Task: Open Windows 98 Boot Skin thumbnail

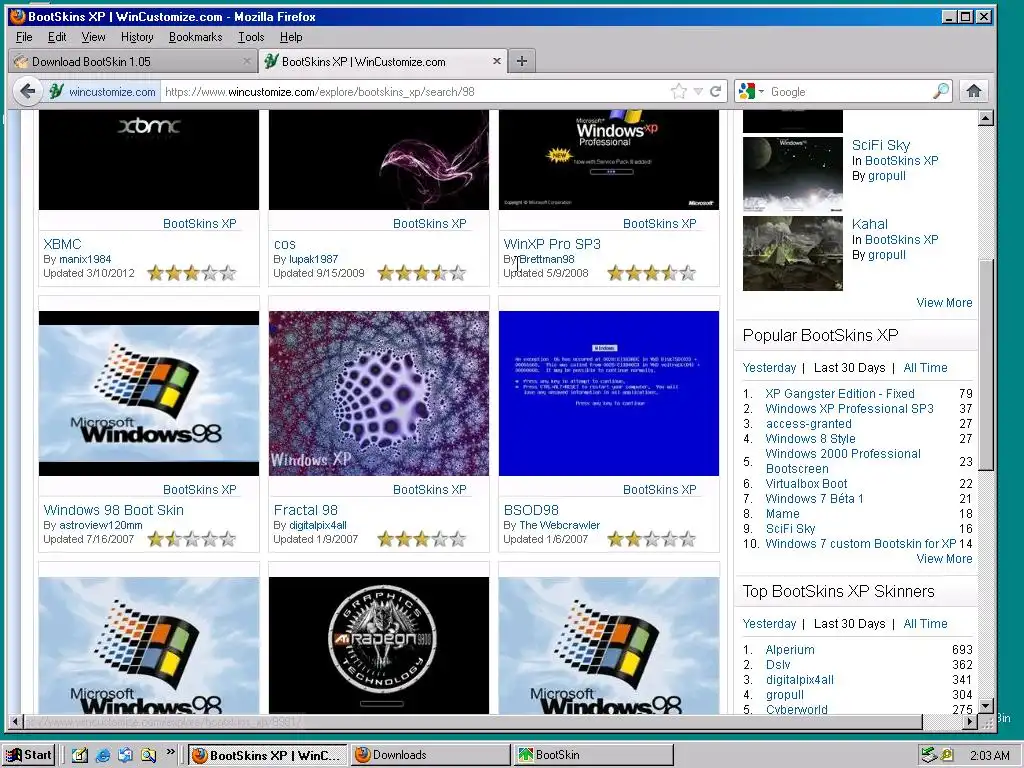Action: click(149, 393)
